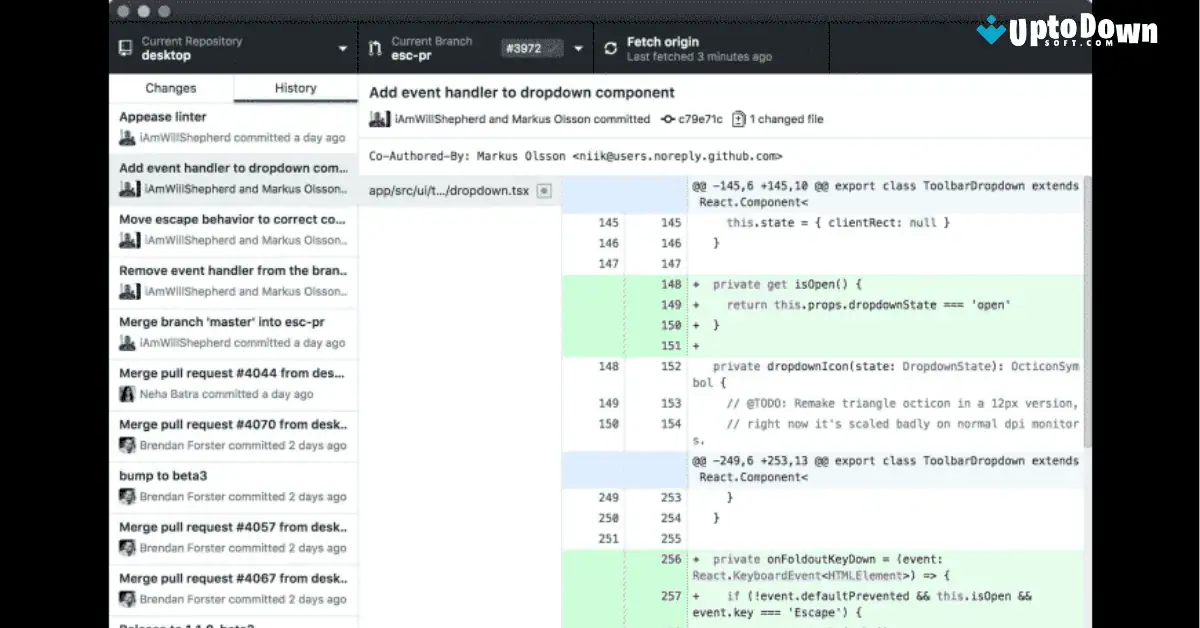Viewport: 1200px width, 628px height.
Task: Expand the dropdown arrow beside #3972
Action: click(x=577, y=47)
